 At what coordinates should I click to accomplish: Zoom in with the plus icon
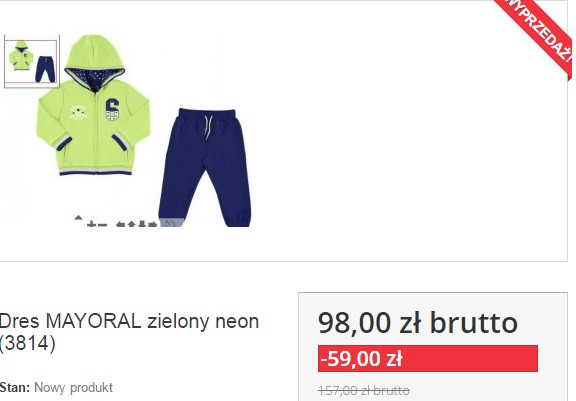pyautogui.click(x=91, y=224)
